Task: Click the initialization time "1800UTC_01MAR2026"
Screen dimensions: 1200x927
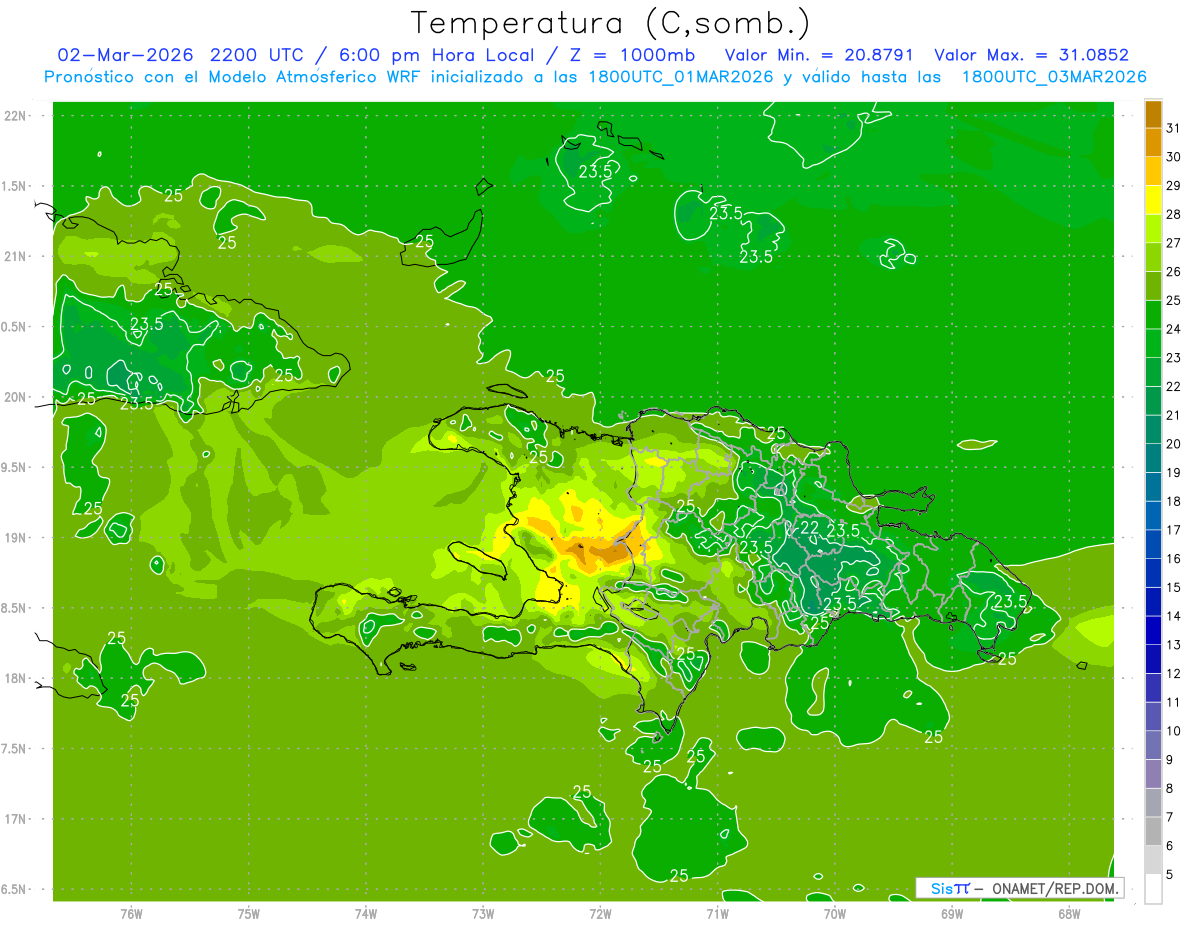Action: click(679, 77)
